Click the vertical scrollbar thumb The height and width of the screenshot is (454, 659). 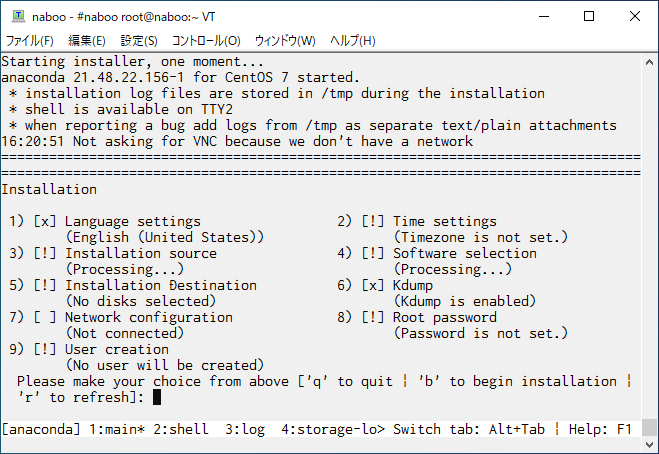pos(649,428)
